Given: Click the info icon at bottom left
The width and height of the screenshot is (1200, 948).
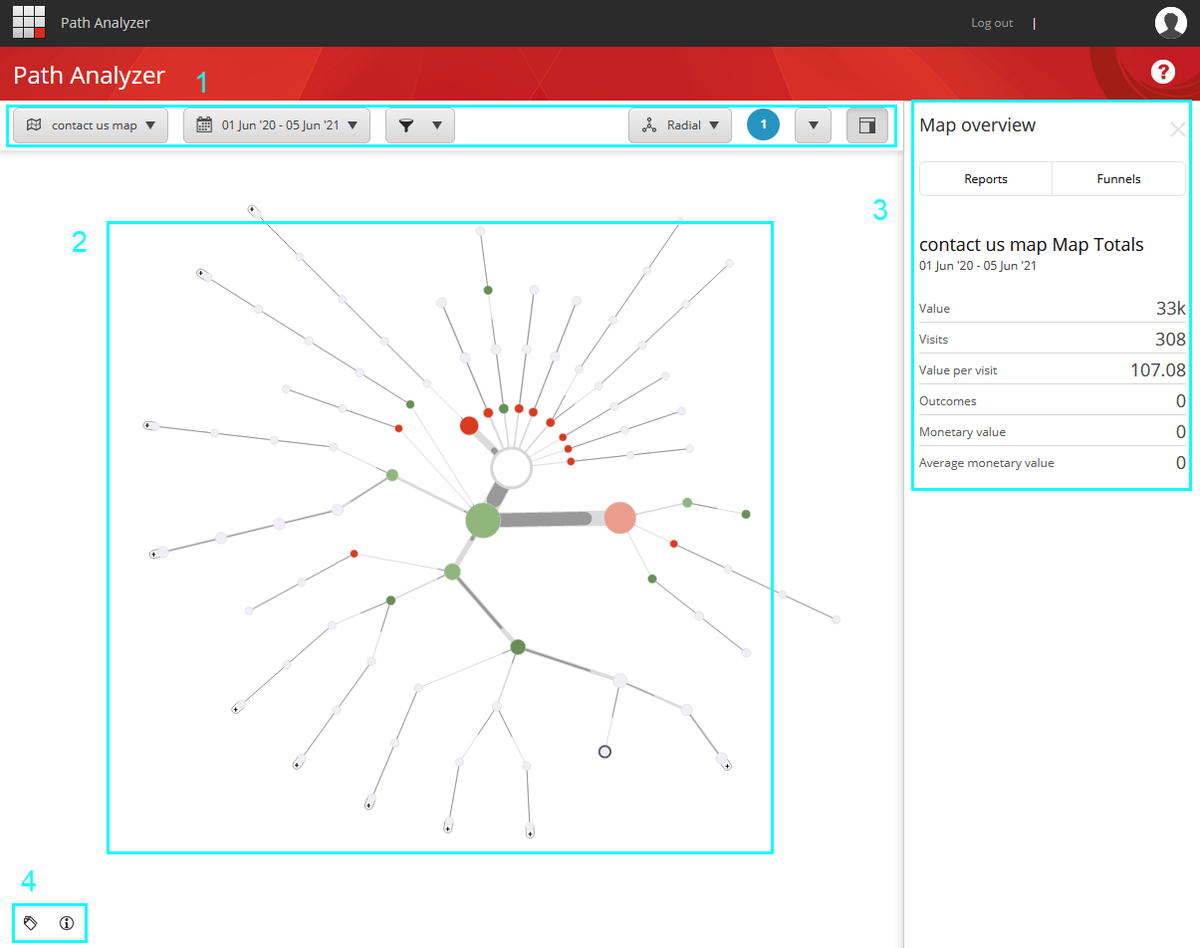Looking at the screenshot, I should point(67,923).
